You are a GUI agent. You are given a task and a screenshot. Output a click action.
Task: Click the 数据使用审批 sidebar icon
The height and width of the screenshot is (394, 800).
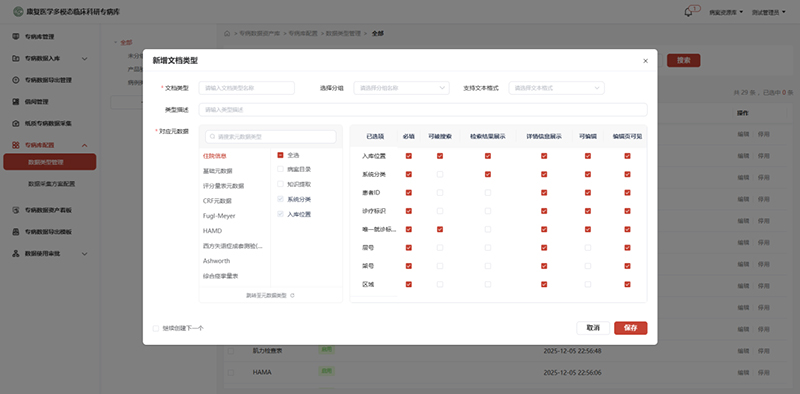point(16,254)
